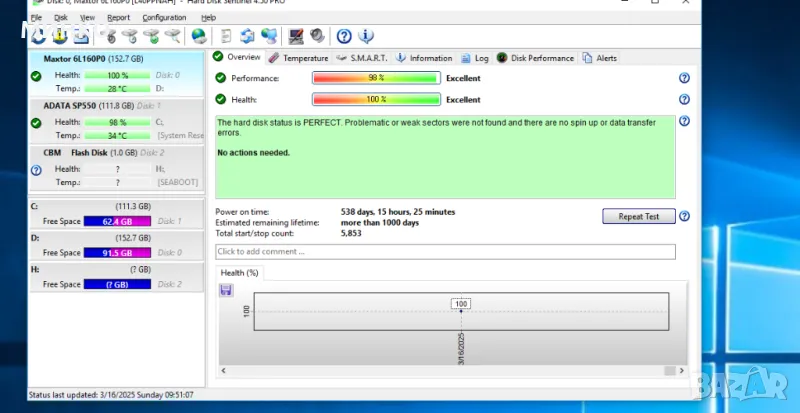This screenshot has width=800, height=413.
Task: Click the speaker icon in the toolbar
Action: pyautogui.click(x=318, y=37)
